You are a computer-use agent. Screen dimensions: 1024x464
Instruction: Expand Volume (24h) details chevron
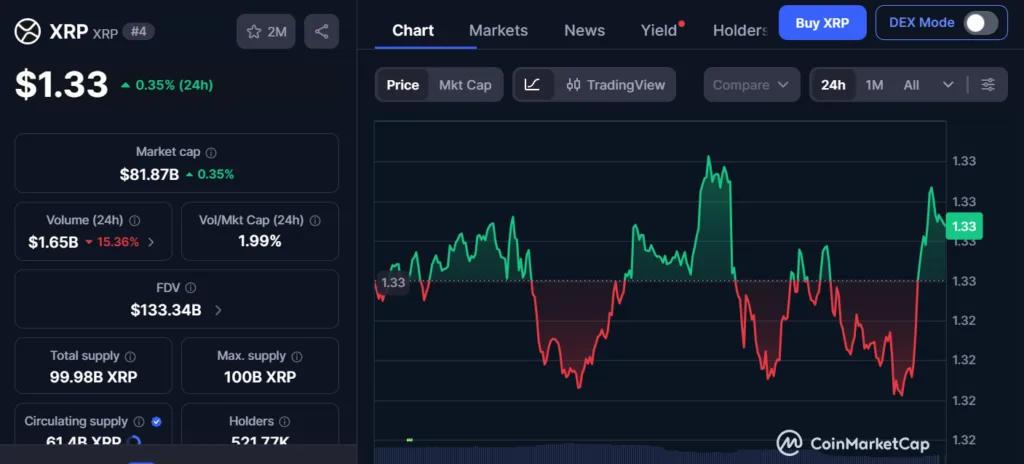coord(151,242)
